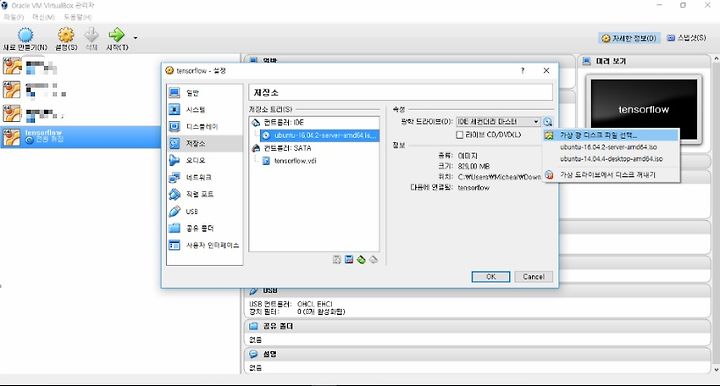Click the first grey icon under storage tree
Image resolution: width=720 pixels, height=386 pixels.
(x=337, y=260)
